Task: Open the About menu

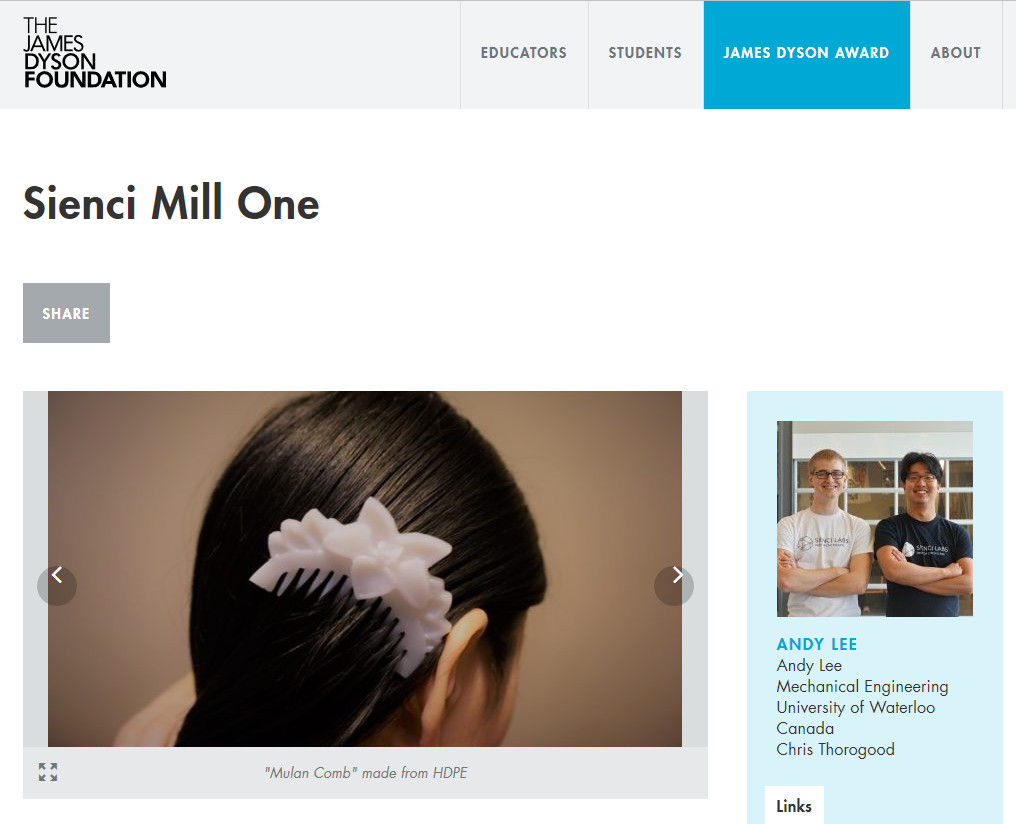Action: tap(956, 54)
